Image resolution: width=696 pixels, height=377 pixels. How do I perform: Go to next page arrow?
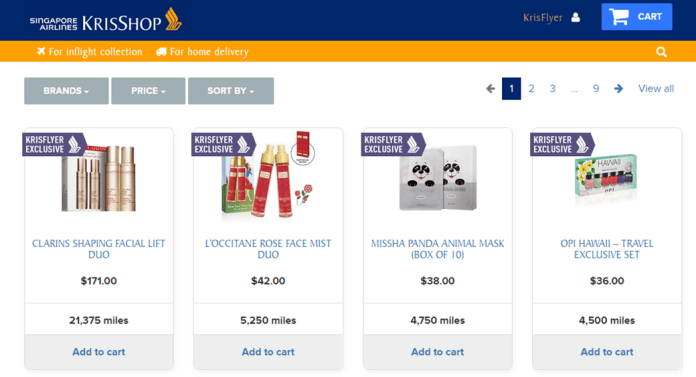(618, 88)
